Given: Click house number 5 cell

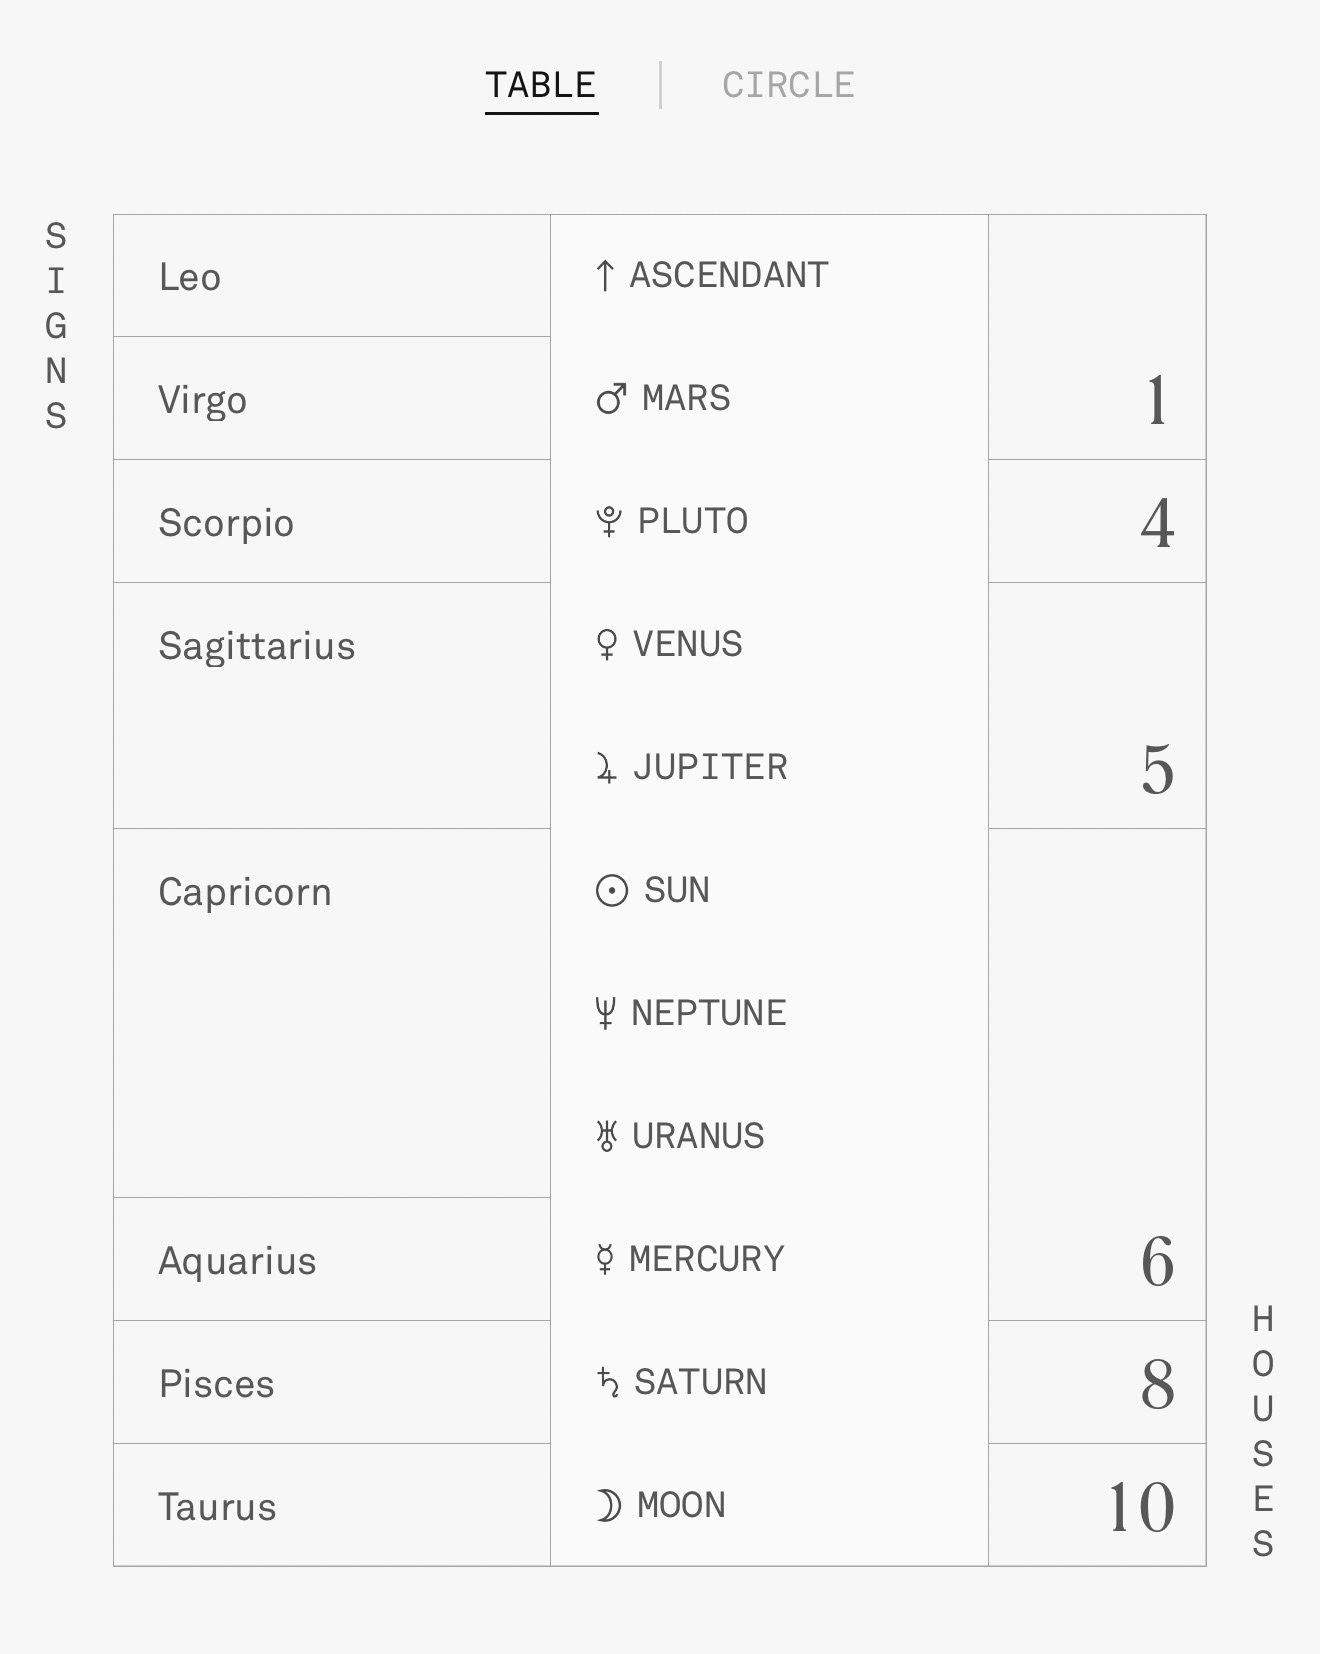Looking at the screenshot, I should [x=1097, y=705].
